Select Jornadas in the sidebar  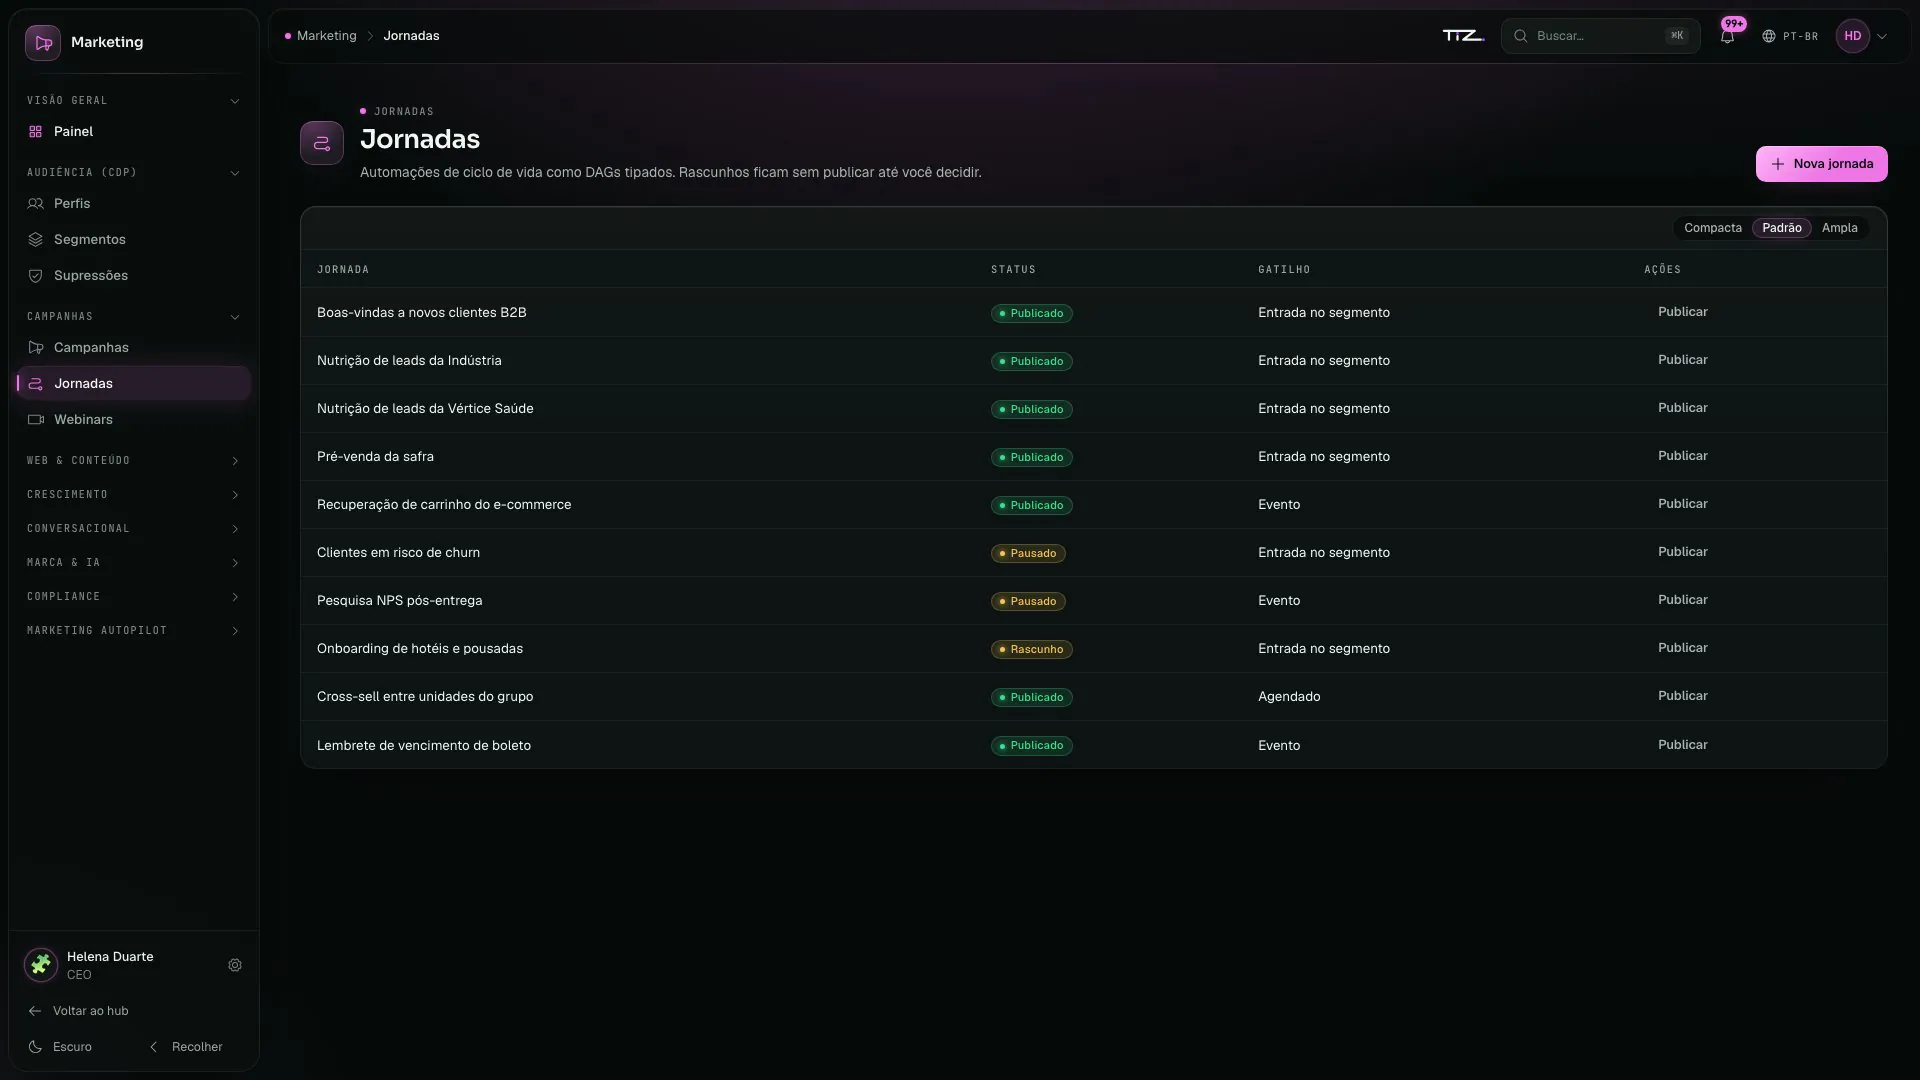tap(133, 384)
